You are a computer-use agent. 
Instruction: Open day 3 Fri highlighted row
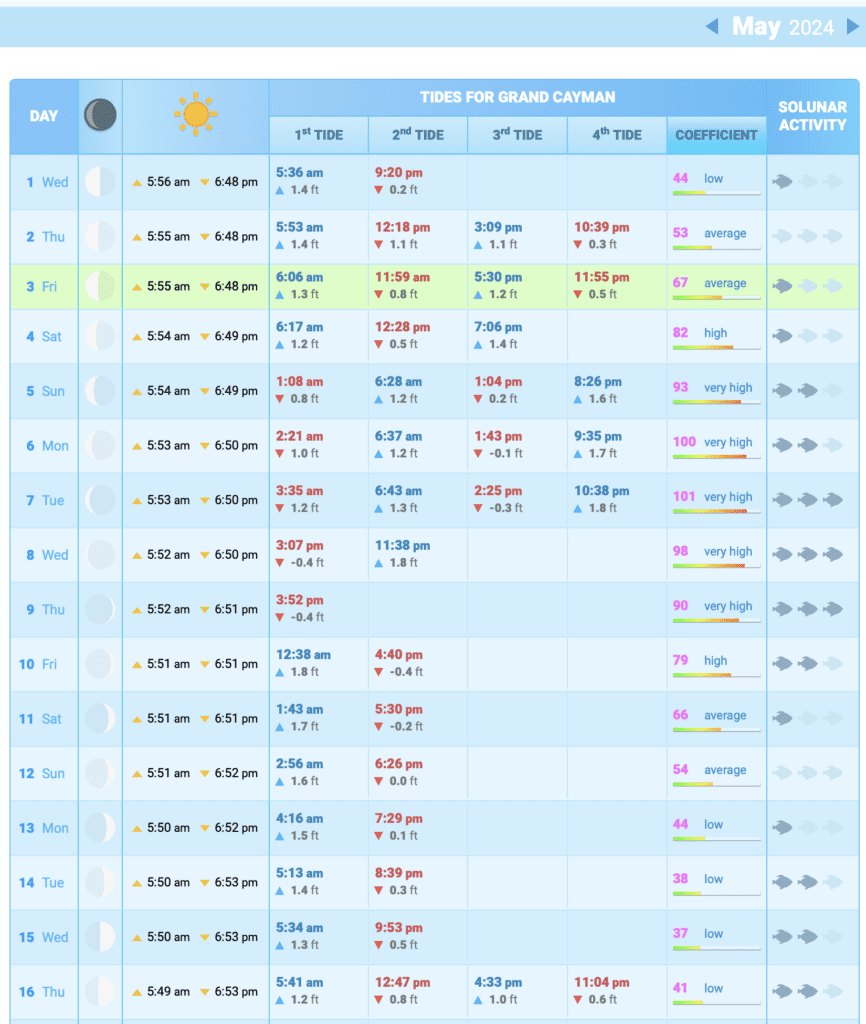[x=43, y=287]
